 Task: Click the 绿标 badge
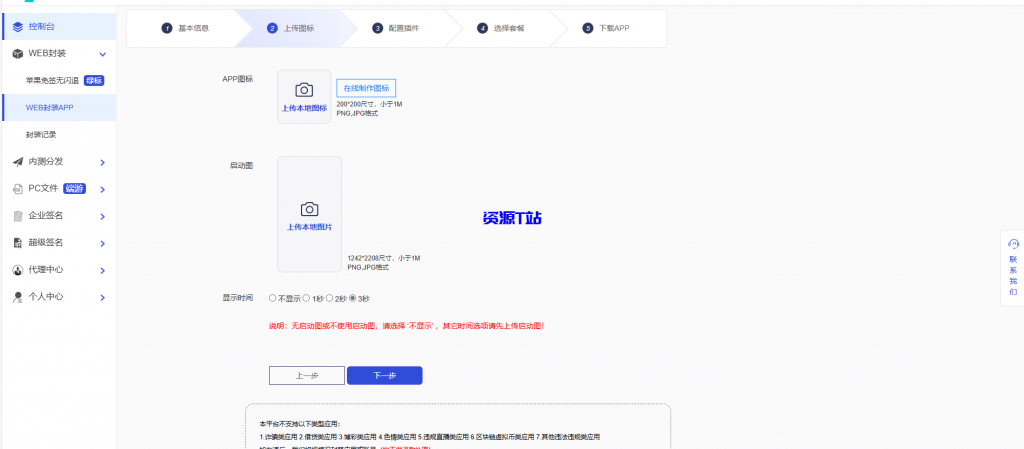(94, 81)
